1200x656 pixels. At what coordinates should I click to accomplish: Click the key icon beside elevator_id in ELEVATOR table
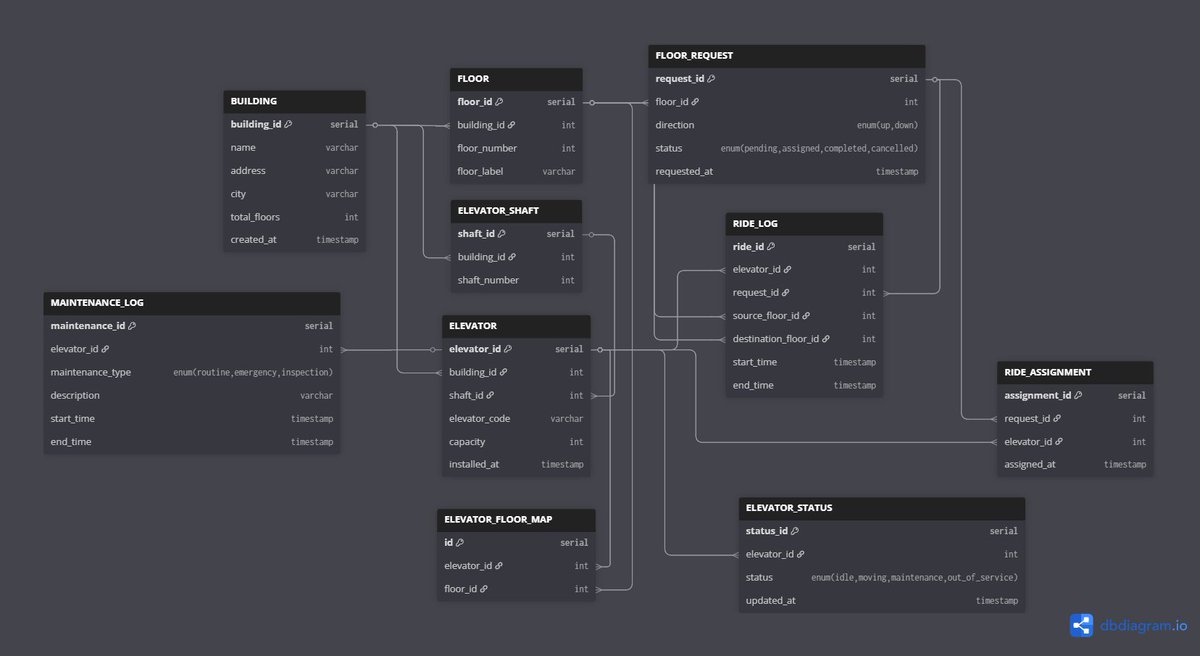pos(508,349)
